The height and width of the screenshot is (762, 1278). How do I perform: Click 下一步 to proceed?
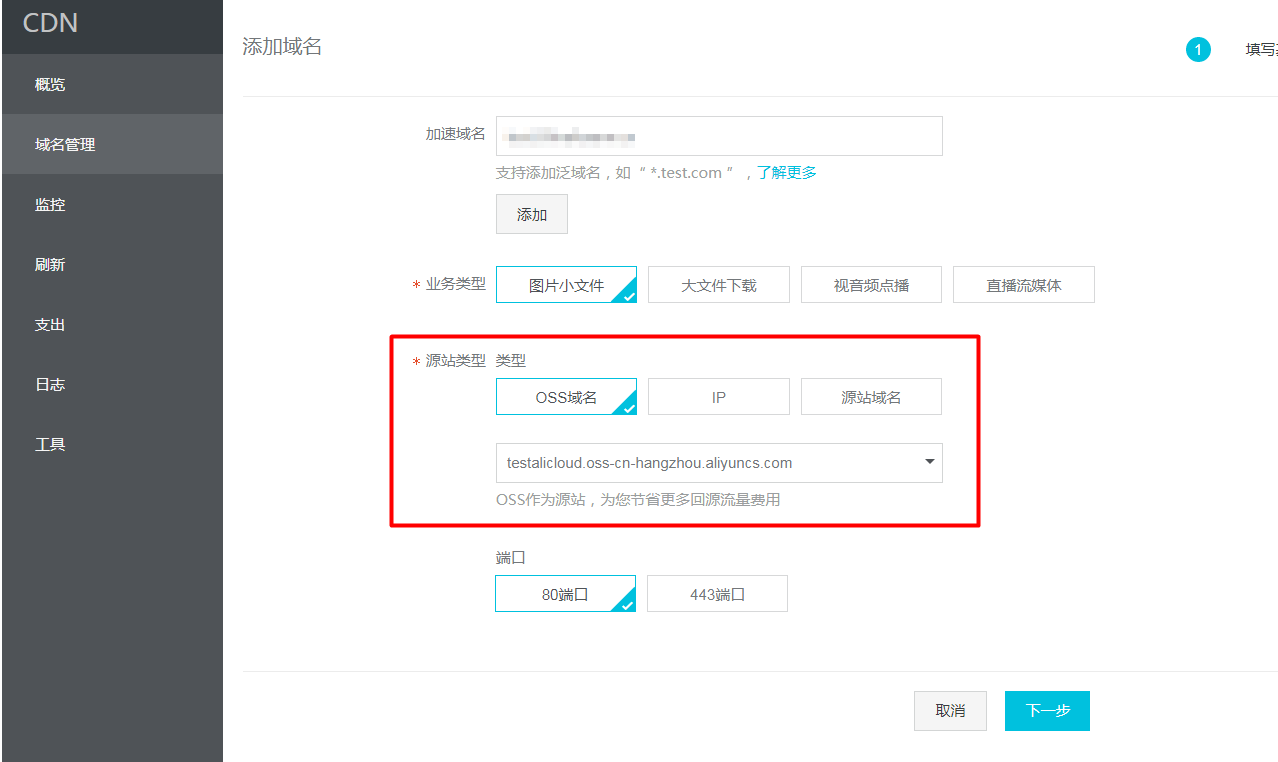(x=1047, y=710)
